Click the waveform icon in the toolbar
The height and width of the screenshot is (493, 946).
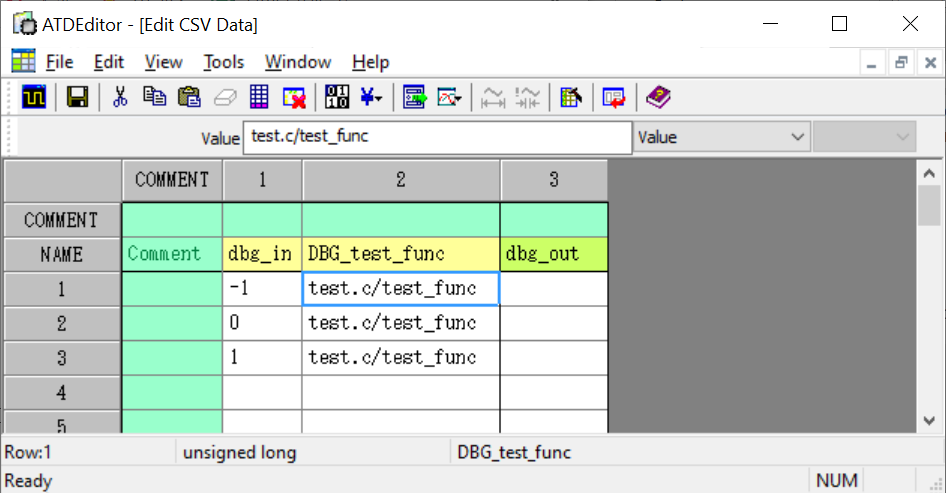[x=34, y=97]
